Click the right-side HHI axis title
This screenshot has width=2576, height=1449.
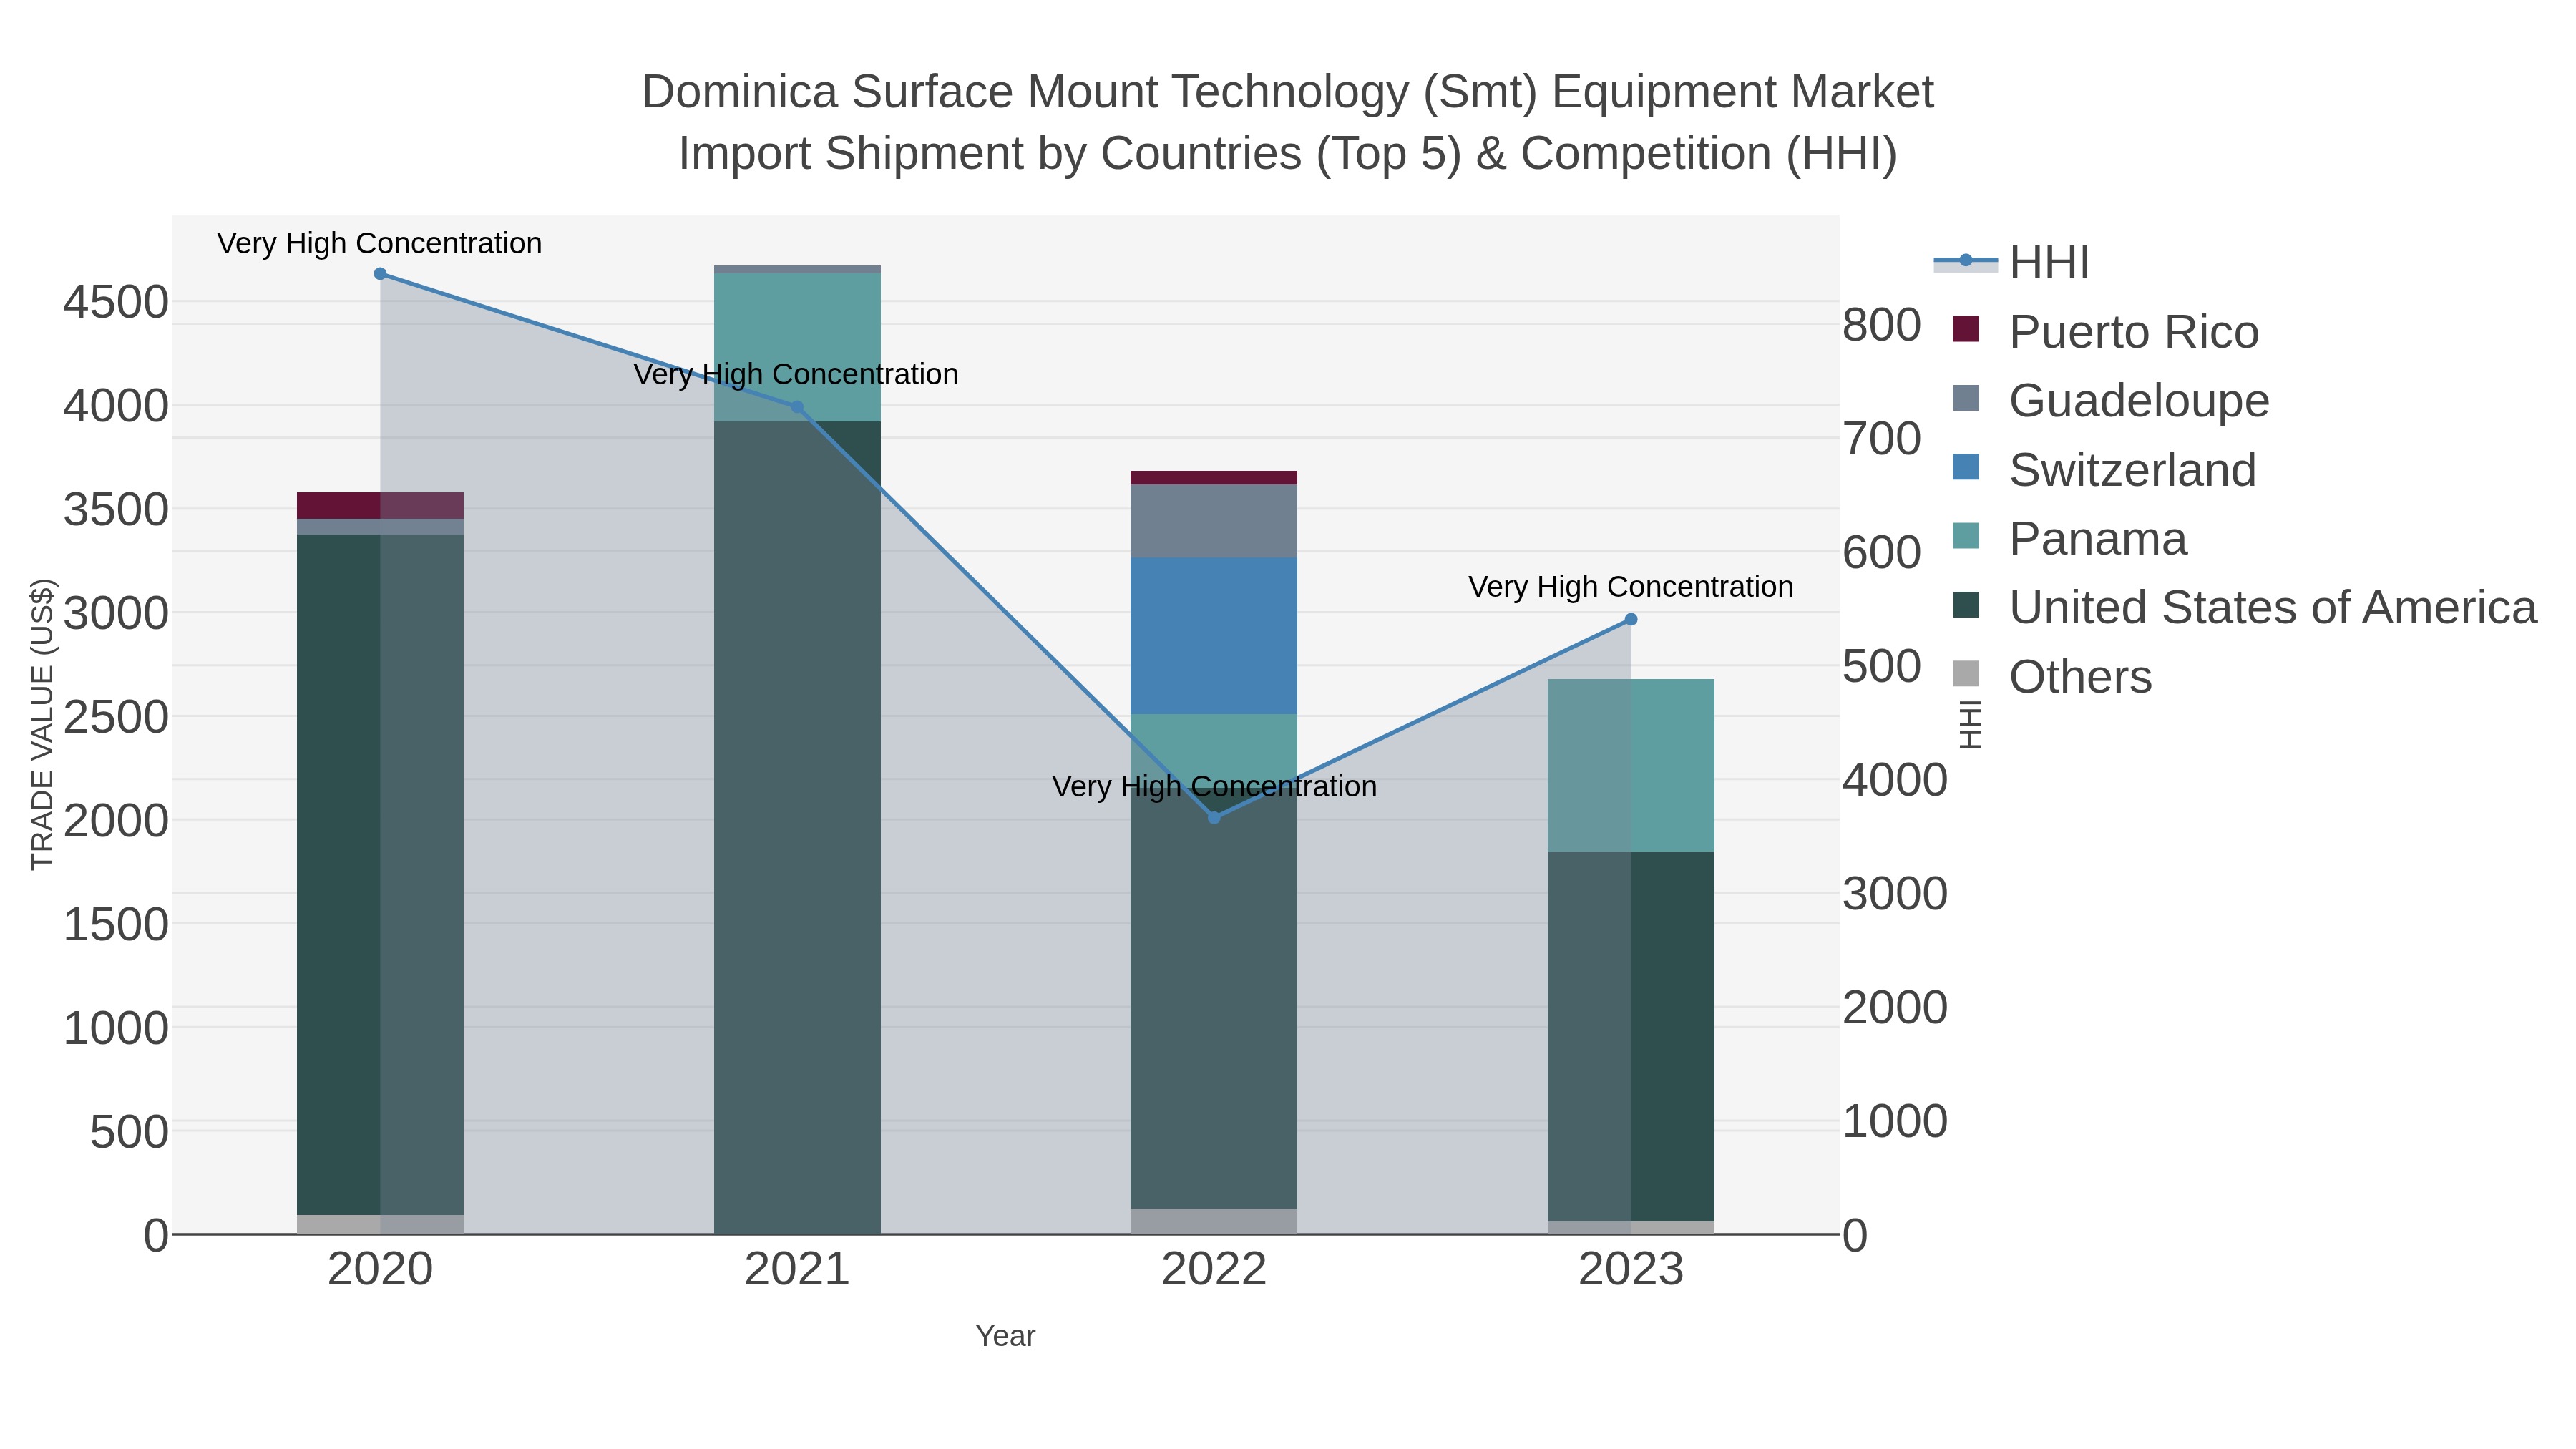[1970, 724]
